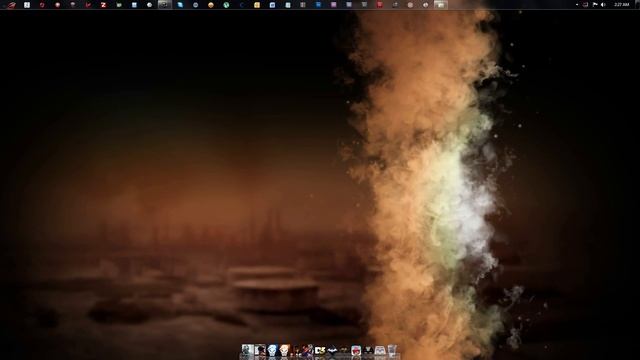Click the network monitor icon in the tray
The image size is (640, 360).
pos(585,5)
